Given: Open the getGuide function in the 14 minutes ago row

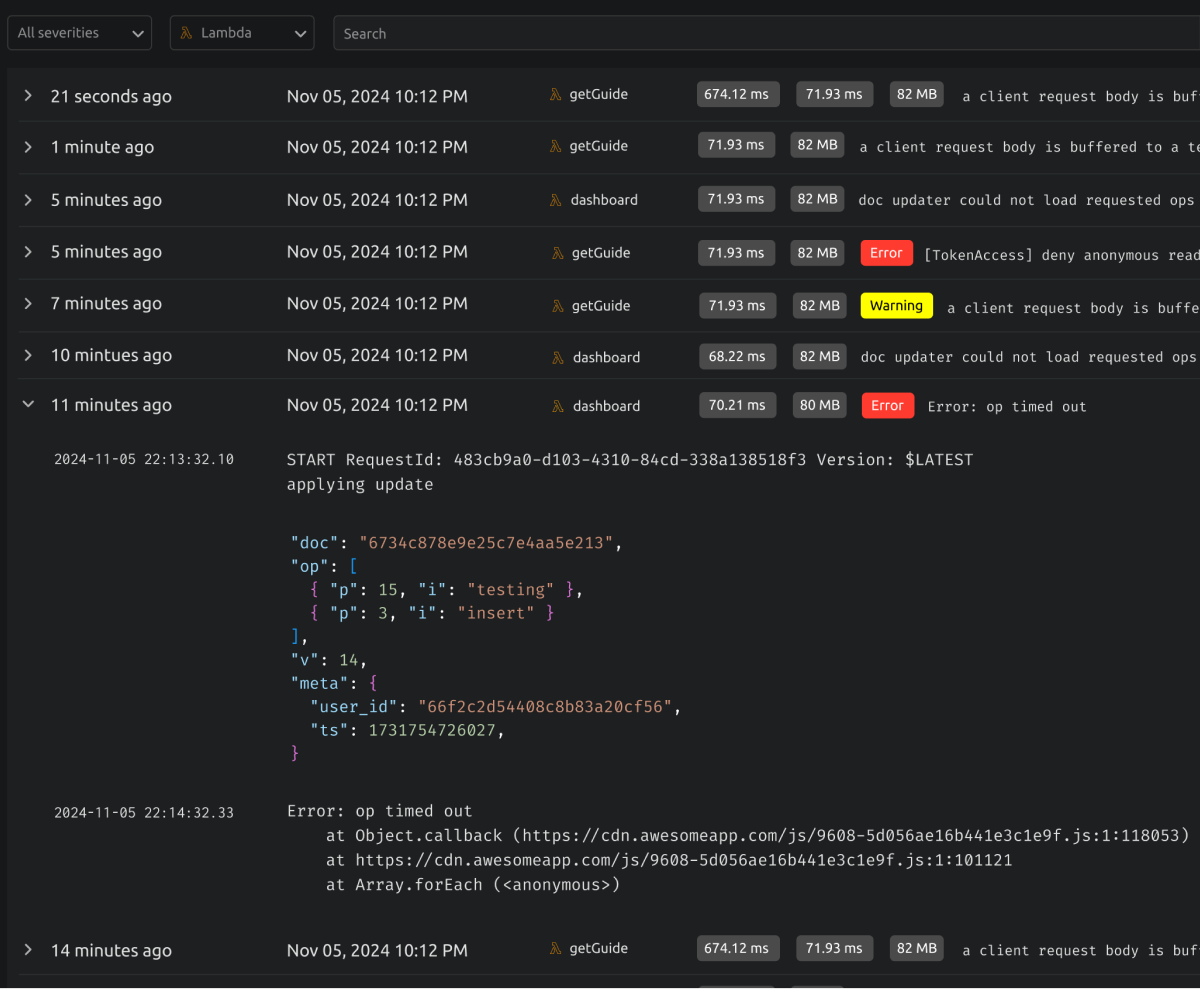Looking at the screenshot, I should 599,948.
